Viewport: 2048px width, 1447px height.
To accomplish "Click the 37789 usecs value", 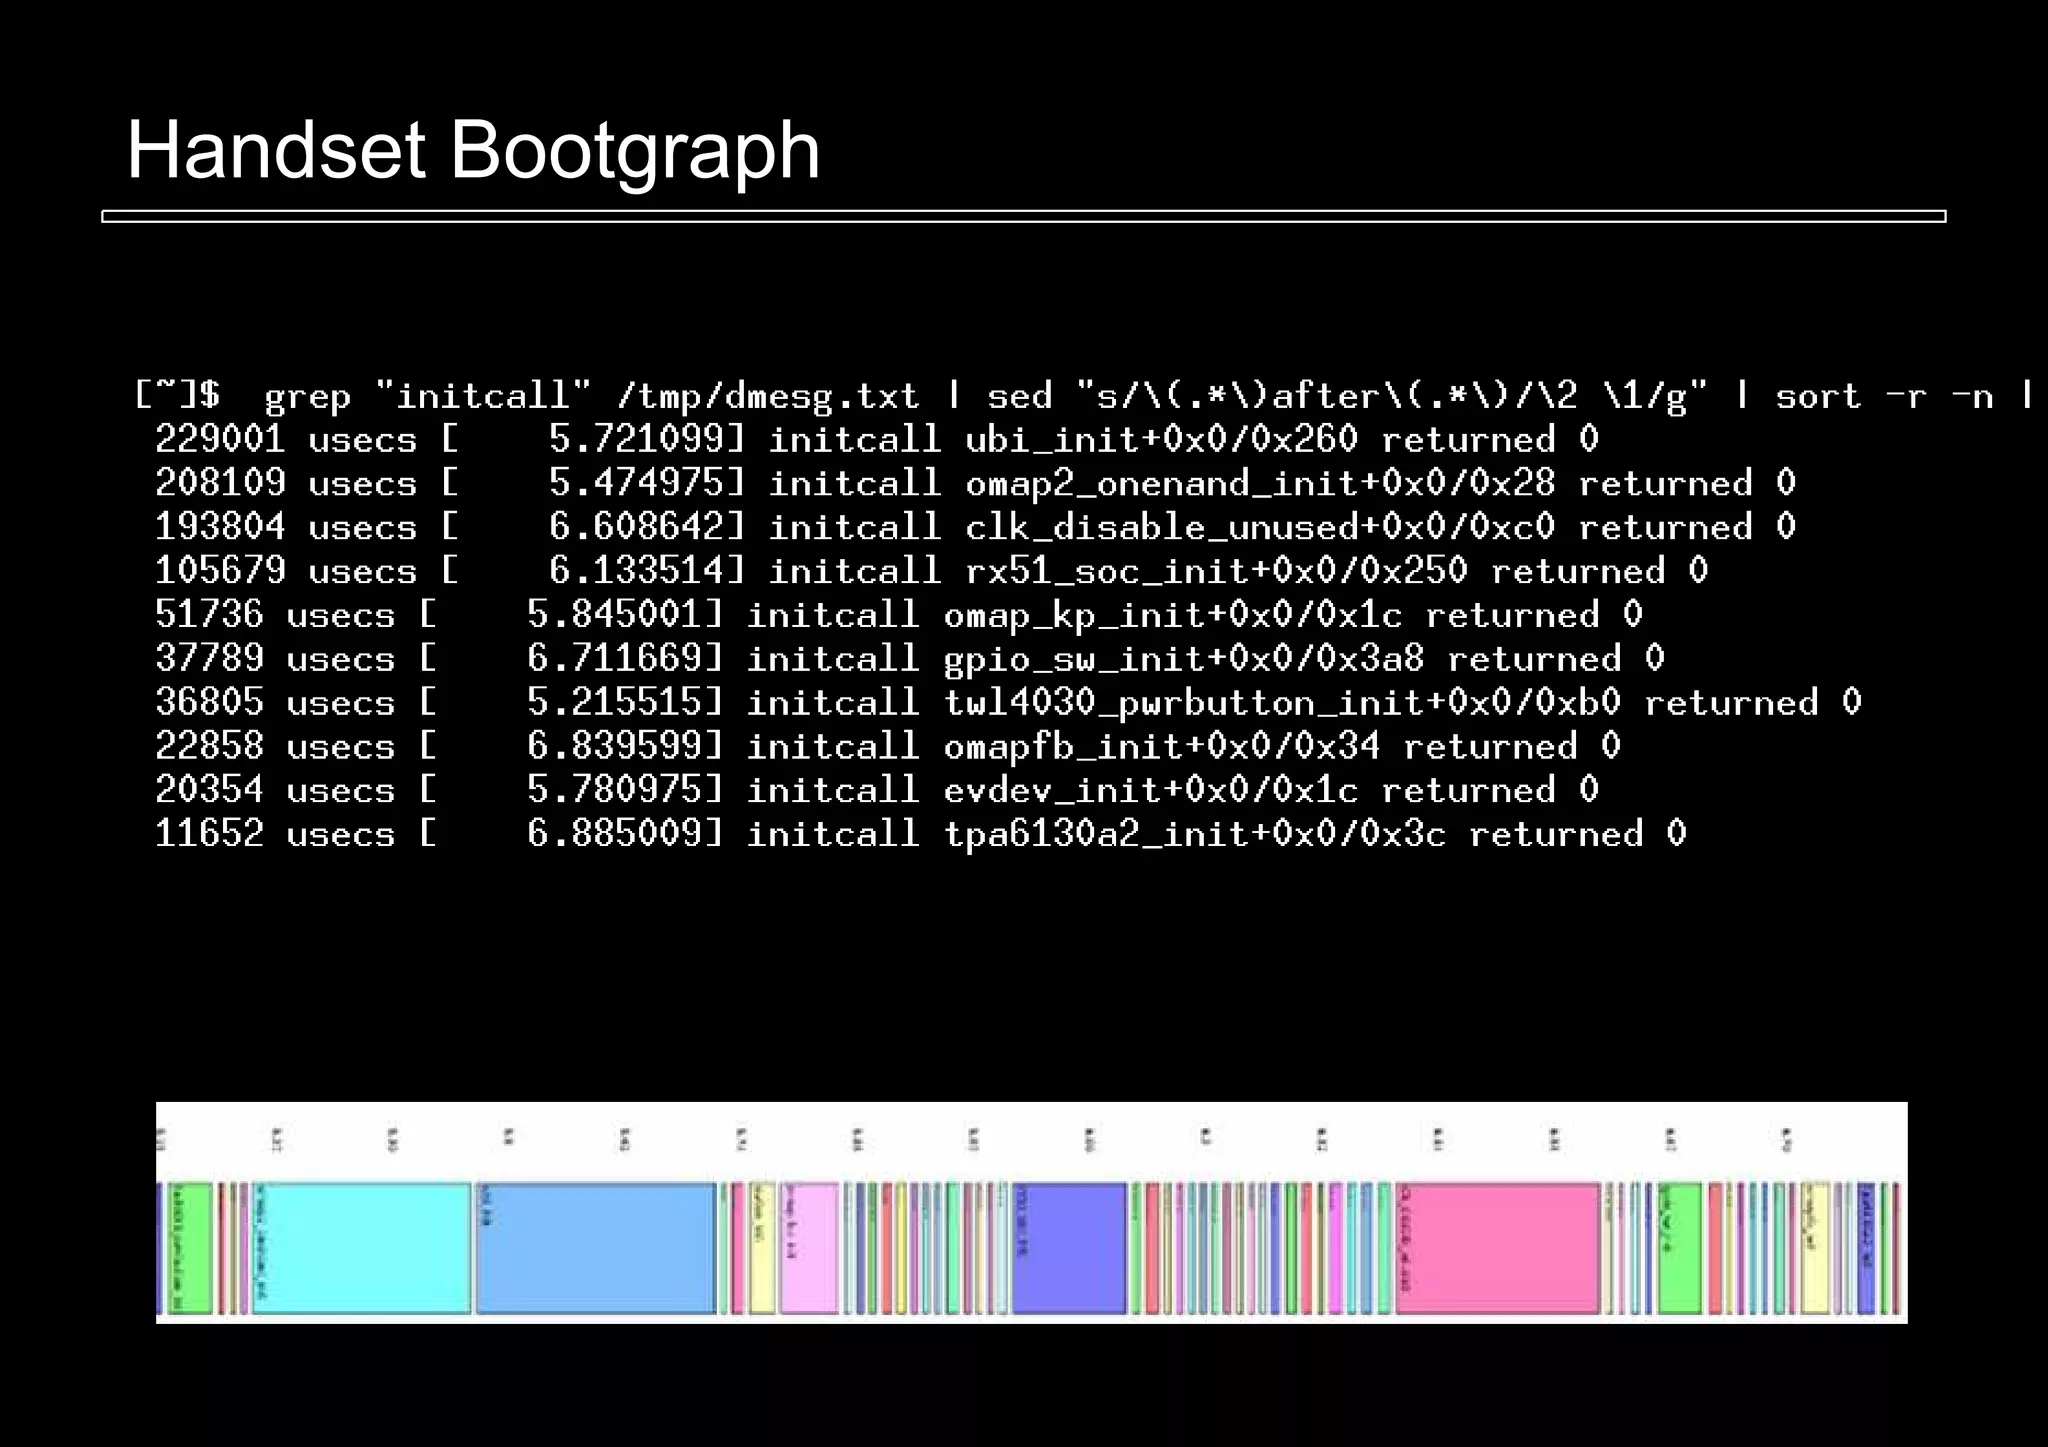I will point(275,658).
